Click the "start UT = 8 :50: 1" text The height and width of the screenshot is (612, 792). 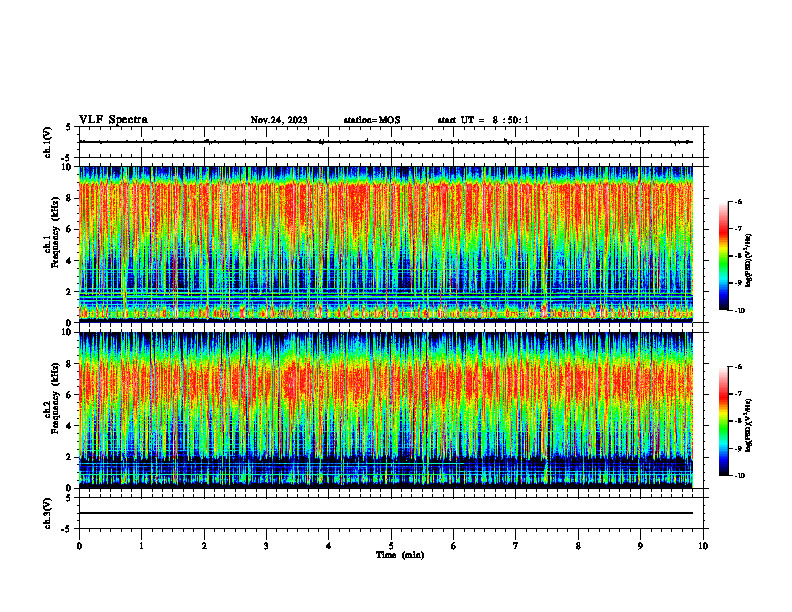click(x=483, y=120)
